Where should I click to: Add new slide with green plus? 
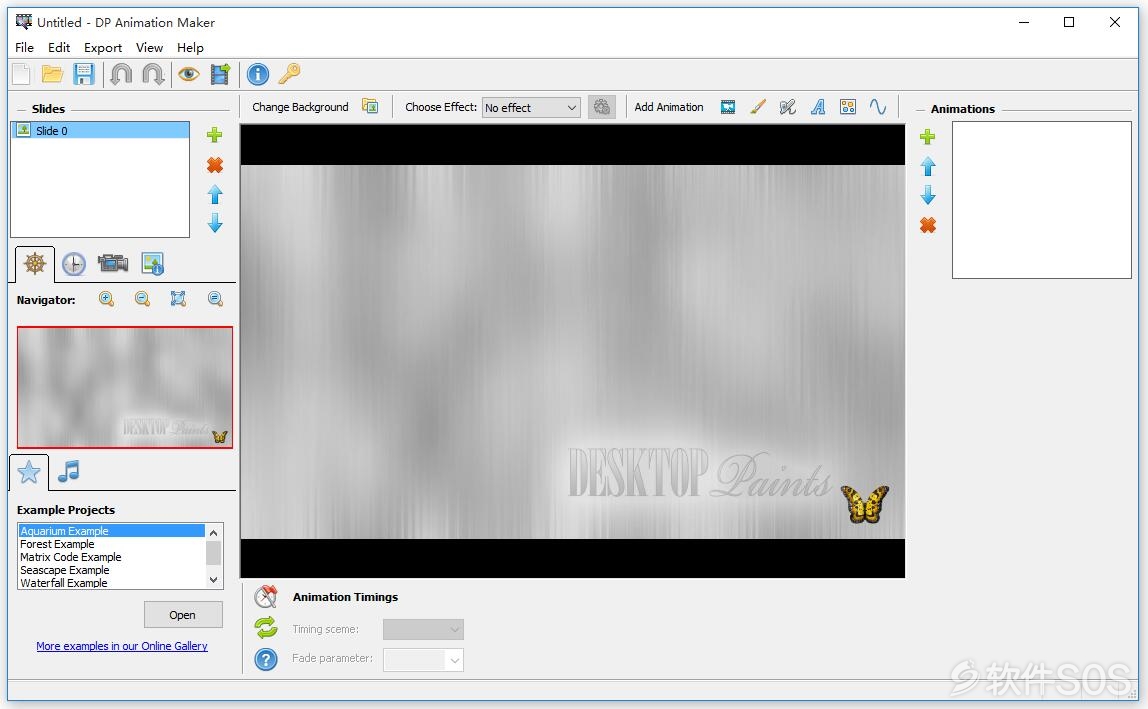pos(215,135)
